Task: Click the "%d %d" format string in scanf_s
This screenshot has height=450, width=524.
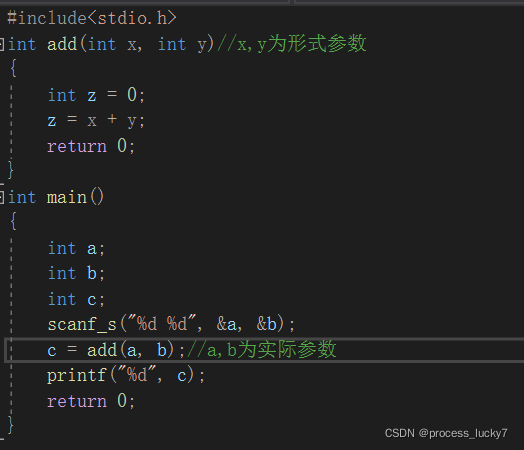Action: pos(162,323)
